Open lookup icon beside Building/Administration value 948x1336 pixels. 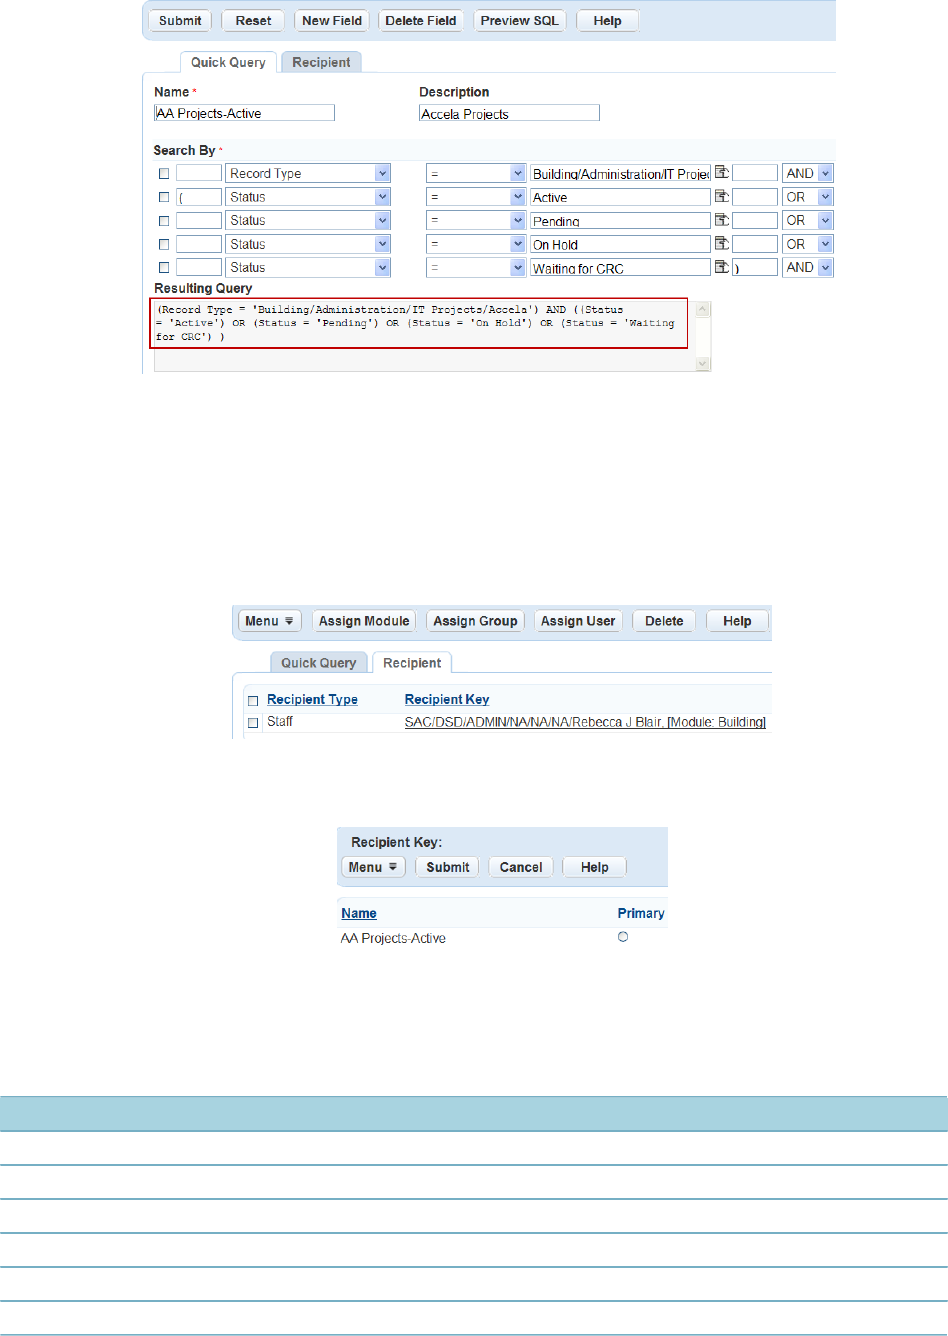click(x=721, y=173)
